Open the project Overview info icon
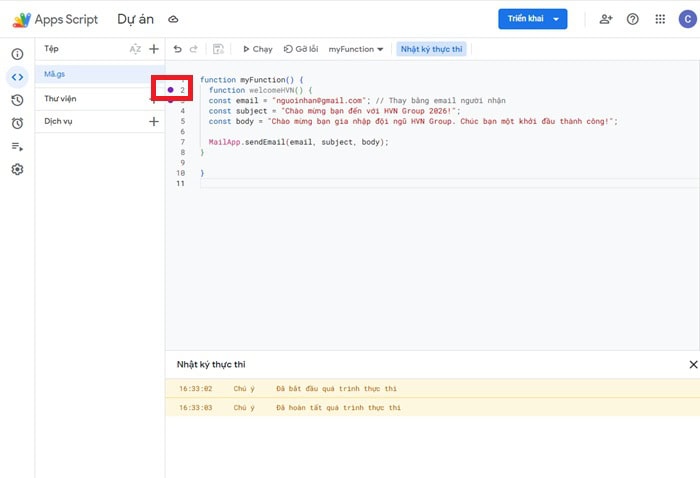Viewport: 700px width, 478px height. pyautogui.click(x=17, y=54)
